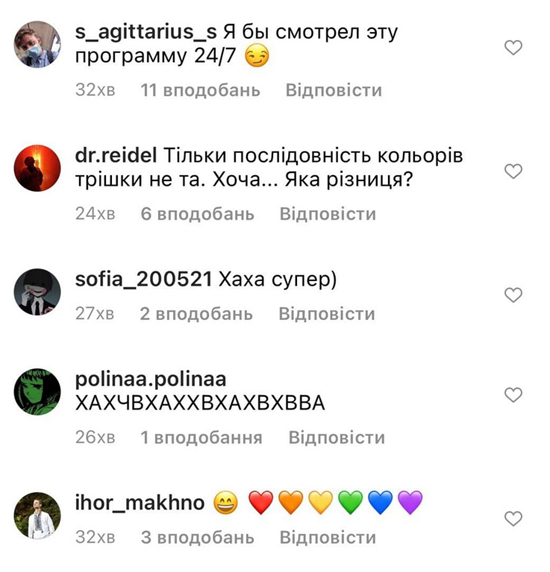Tap the heart next to sofia_200521's comment
The width and height of the screenshot is (550, 572).
click(513, 295)
